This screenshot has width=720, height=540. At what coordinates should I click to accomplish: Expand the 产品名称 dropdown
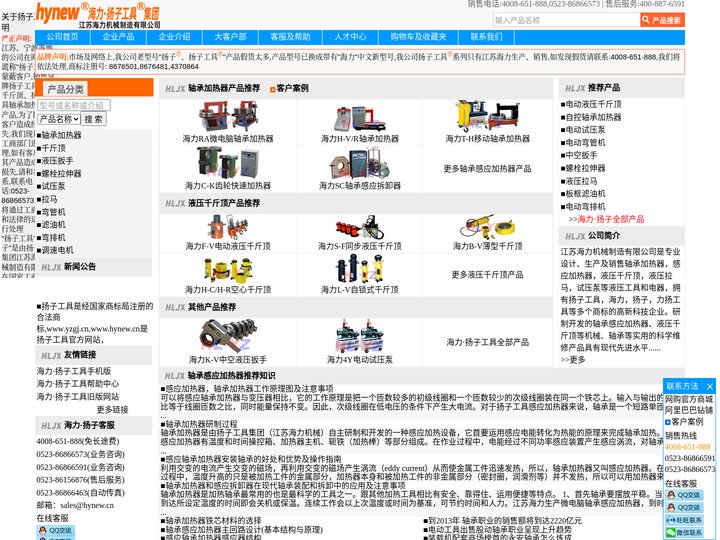[x=58, y=119]
